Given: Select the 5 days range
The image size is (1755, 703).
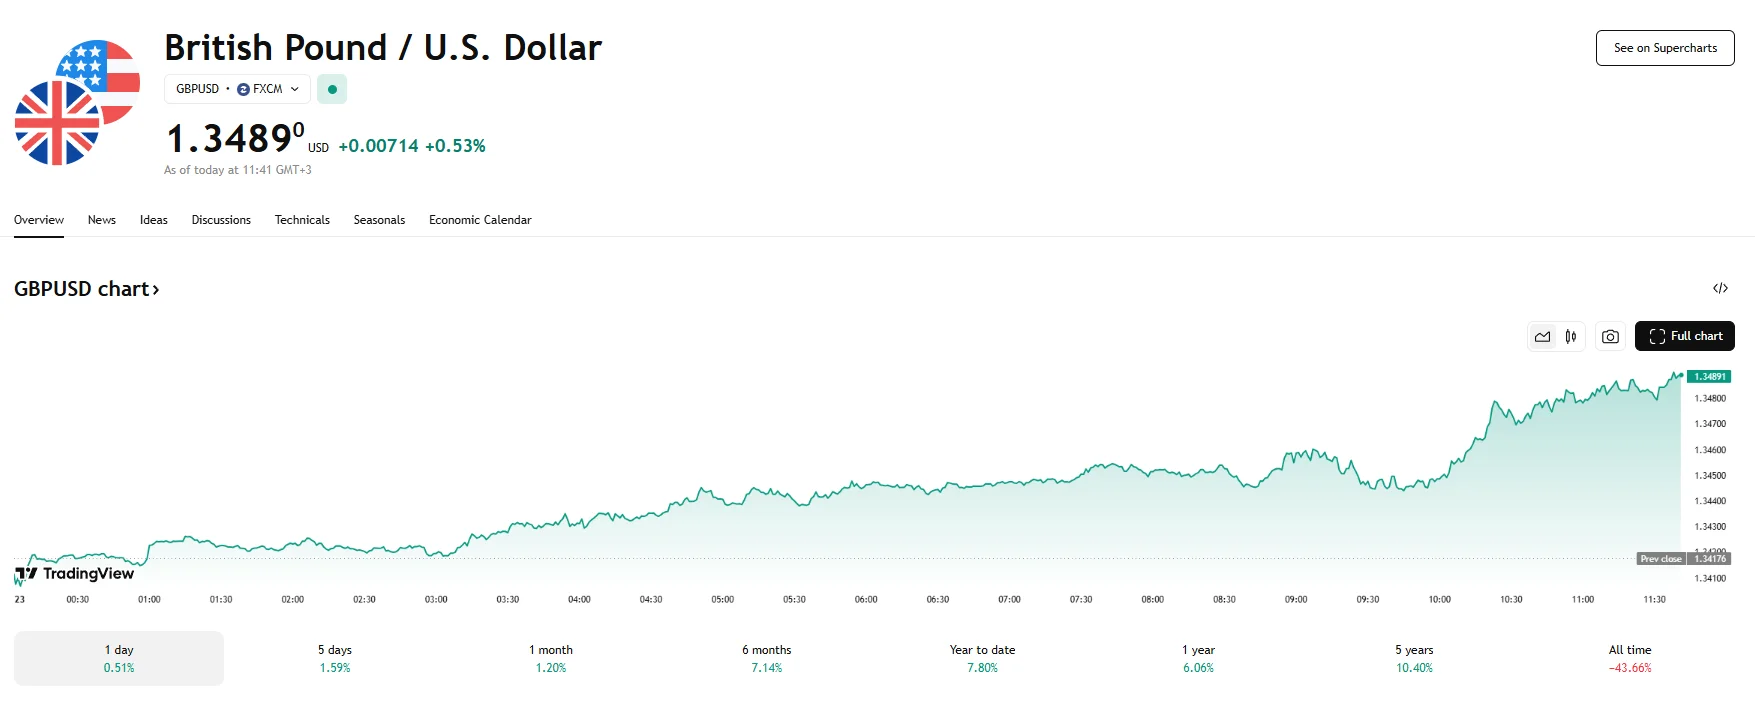Looking at the screenshot, I should coord(335,658).
